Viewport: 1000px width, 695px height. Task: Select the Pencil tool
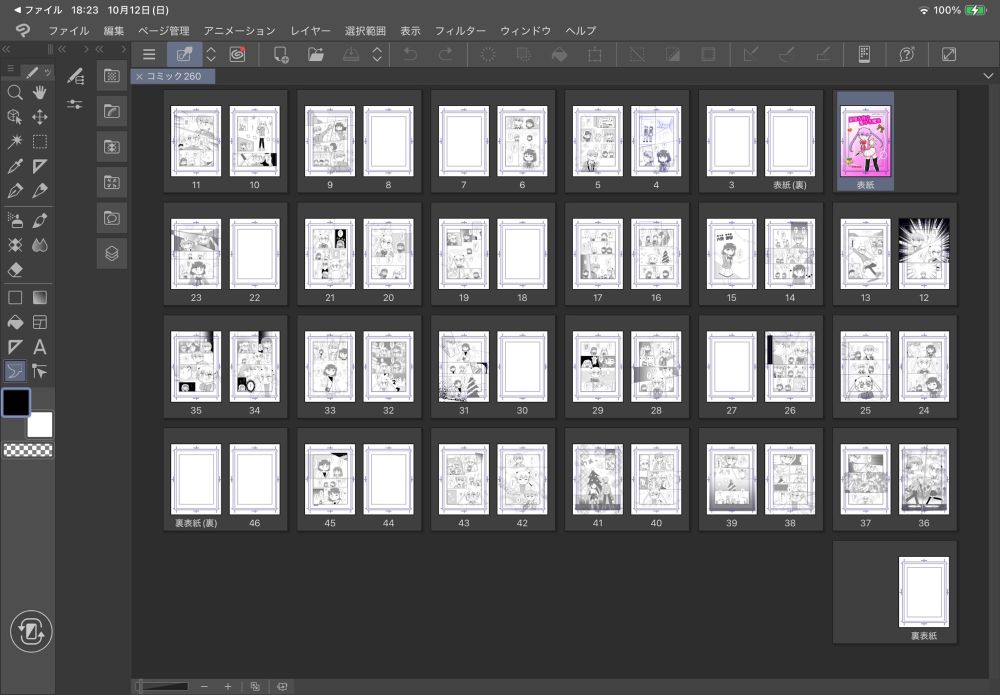click(x=40, y=191)
